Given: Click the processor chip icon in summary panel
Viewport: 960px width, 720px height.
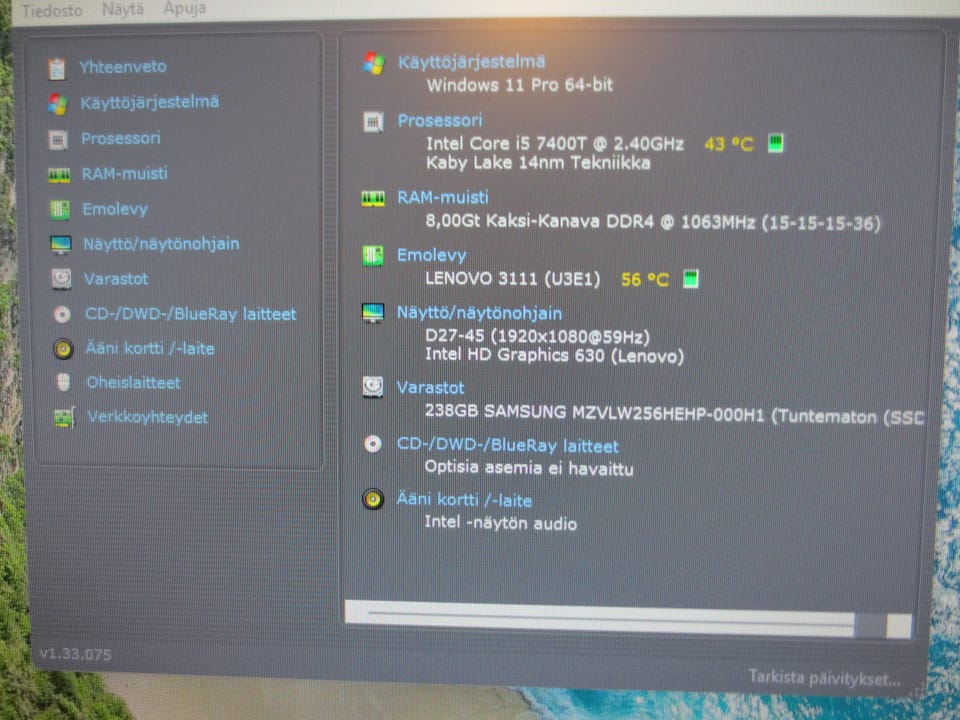Looking at the screenshot, I should pos(373,122).
